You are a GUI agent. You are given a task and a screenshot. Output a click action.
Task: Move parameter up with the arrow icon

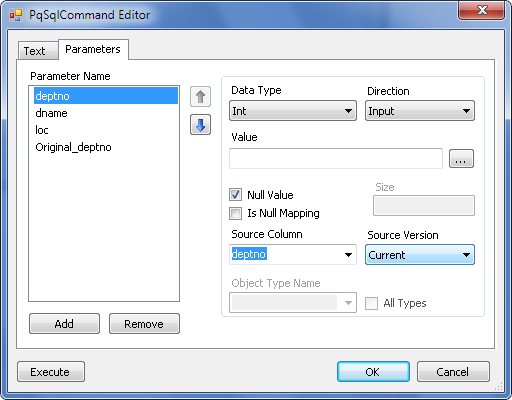pyautogui.click(x=200, y=97)
